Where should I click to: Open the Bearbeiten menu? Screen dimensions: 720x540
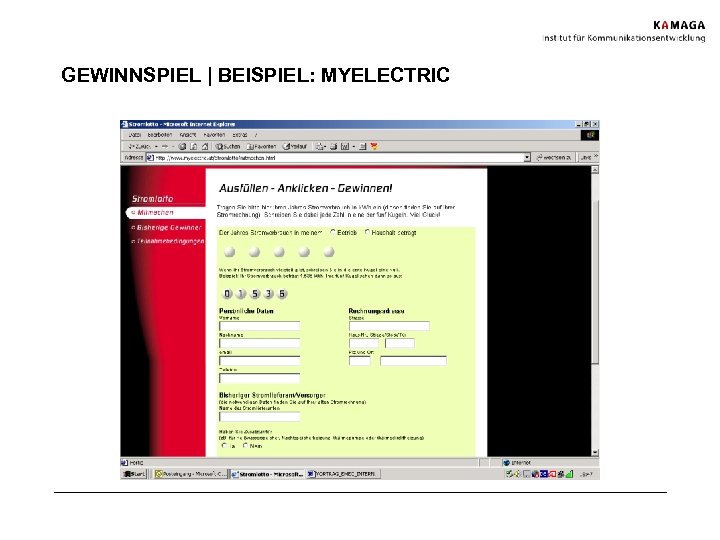pos(159,135)
